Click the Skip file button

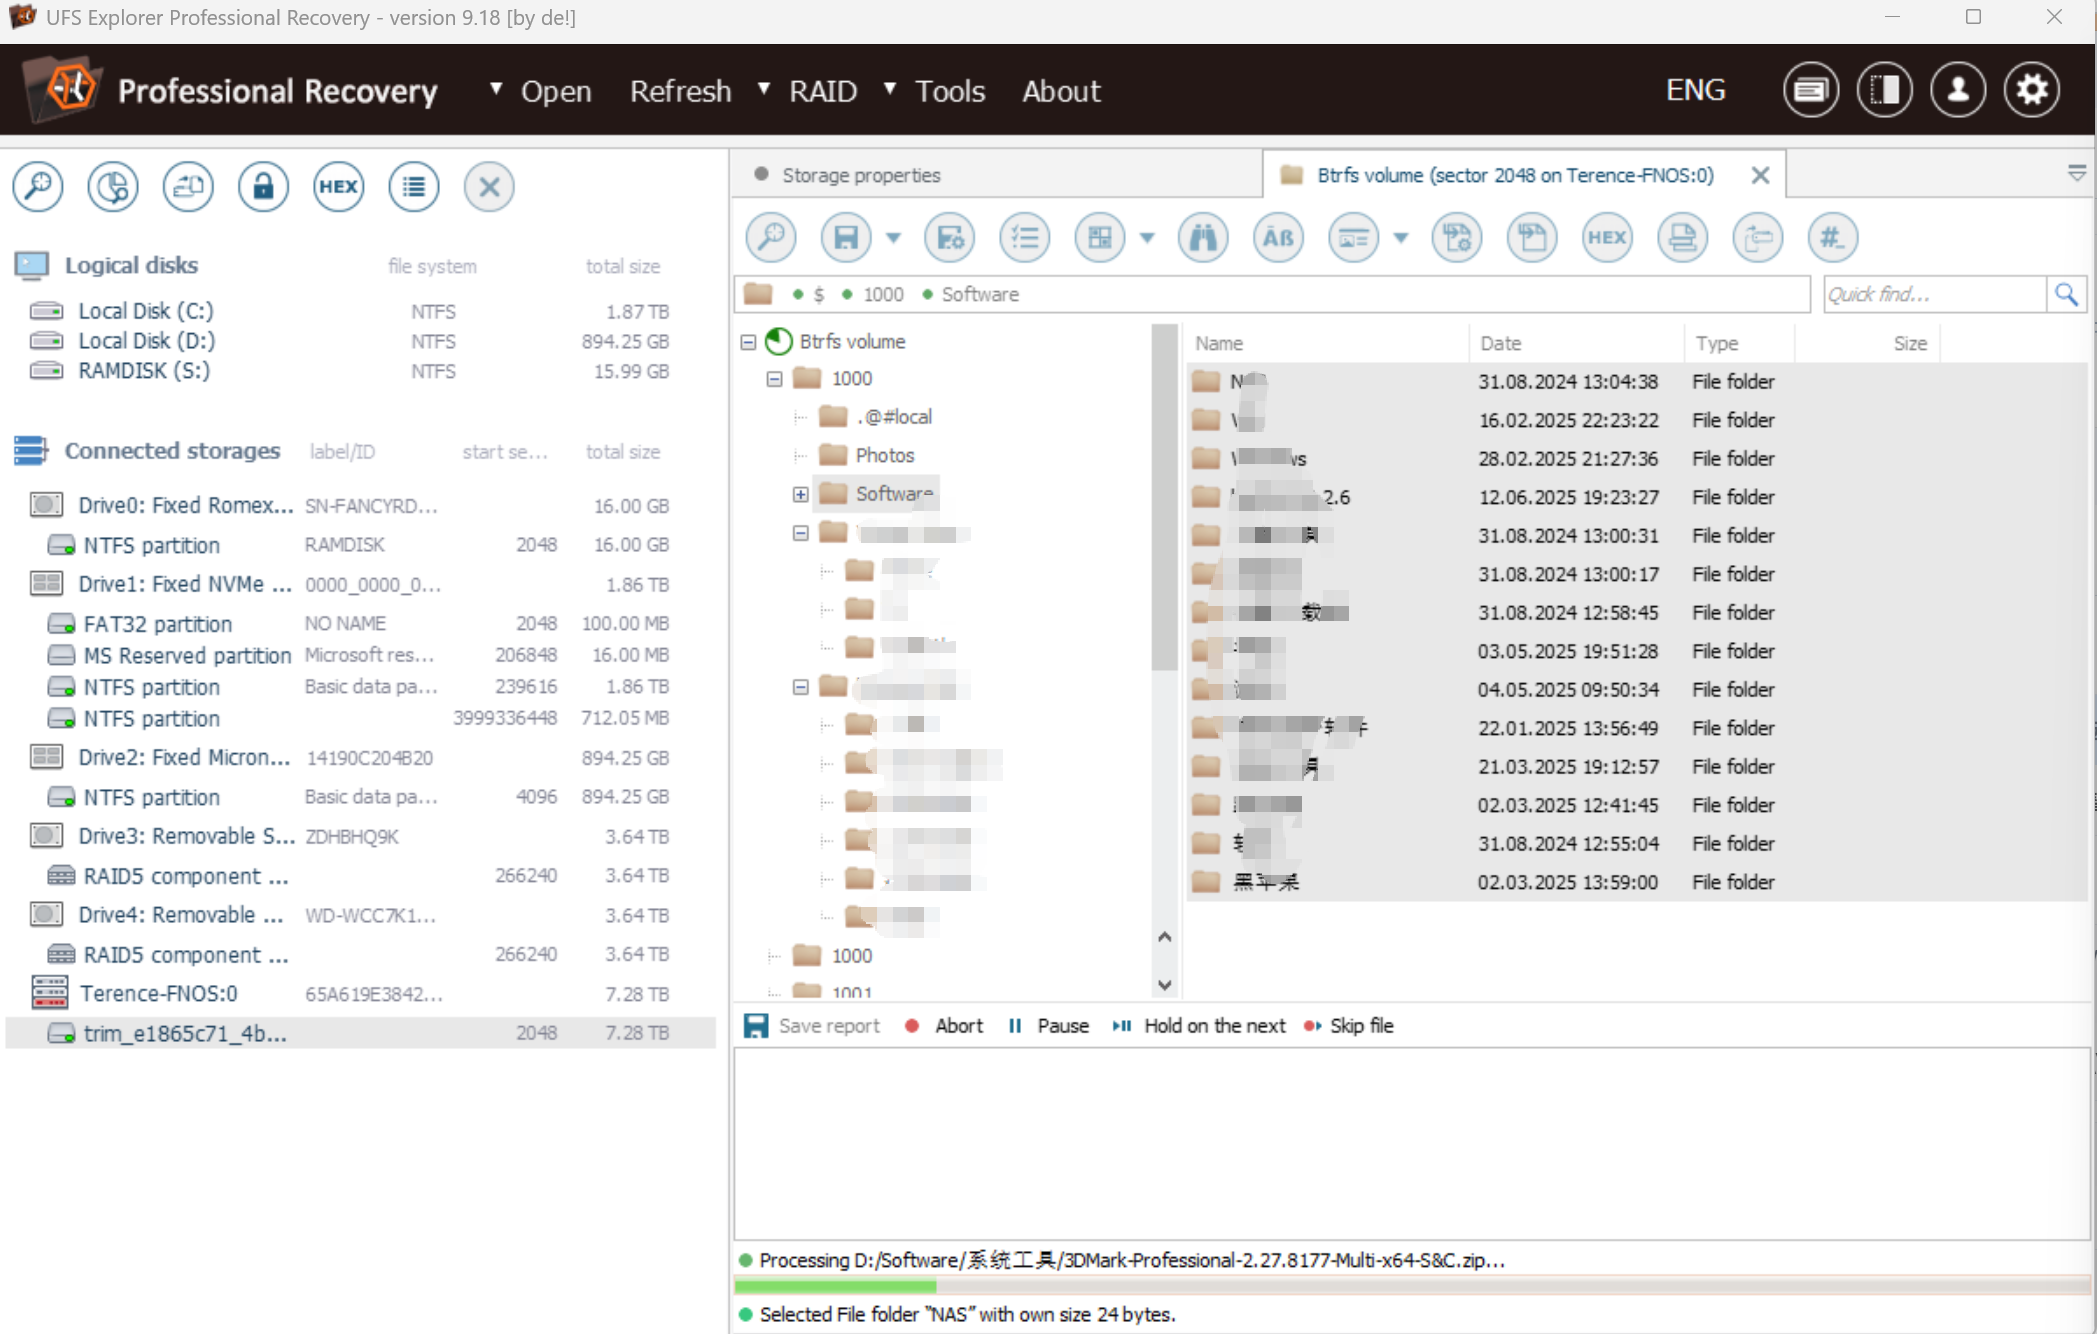click(1349, 1026)
